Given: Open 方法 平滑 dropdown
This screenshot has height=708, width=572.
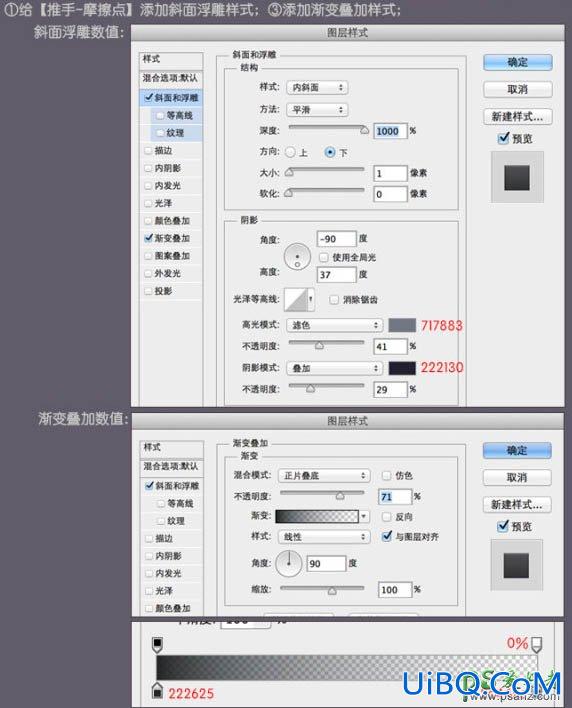Looking at the screenshot, I should tap(317, 110).
